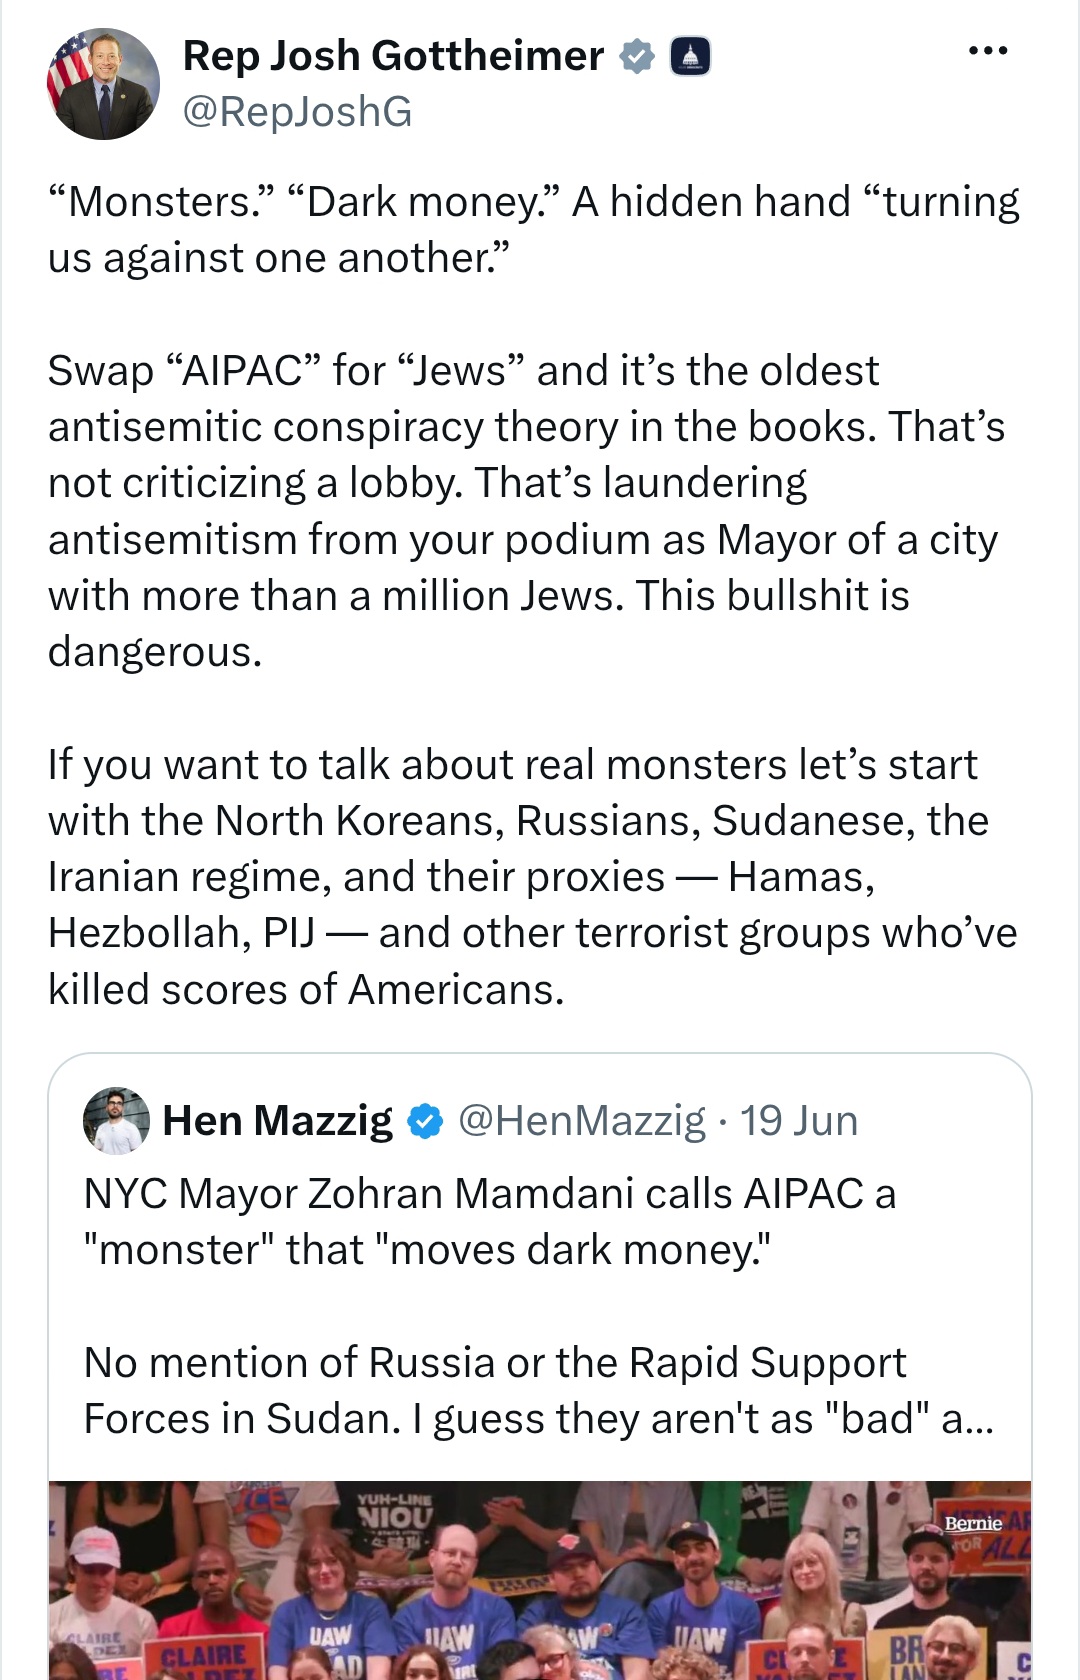The width and height of the screenshot is (1080, 1680).
Task: Tap the 19 Jun timestamp
Action: coord(799,1121)
